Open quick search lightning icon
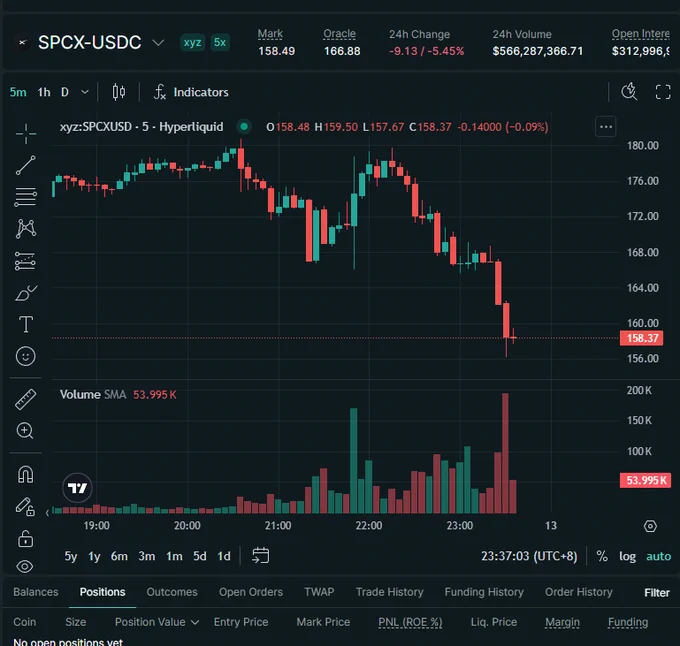The width and height of the screenshot is (680, 646). pyautogui.click(x=629, y=91)
